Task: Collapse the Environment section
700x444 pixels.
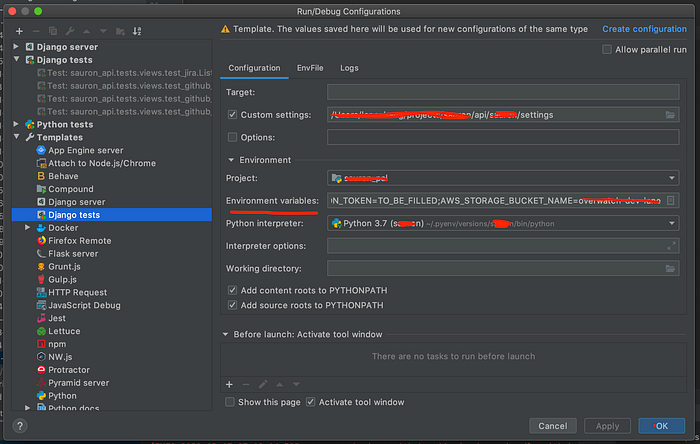Action: [231, 160]
